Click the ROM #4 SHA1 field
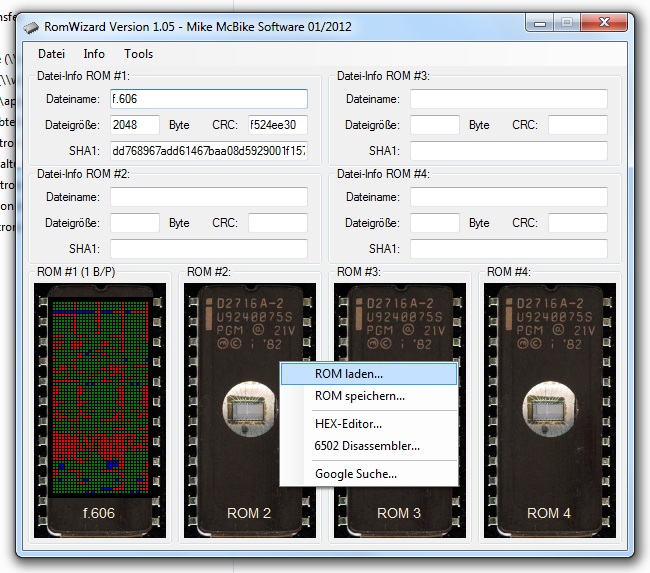The image size is (650, 573). pyautogui.click(x=508, y=249)
